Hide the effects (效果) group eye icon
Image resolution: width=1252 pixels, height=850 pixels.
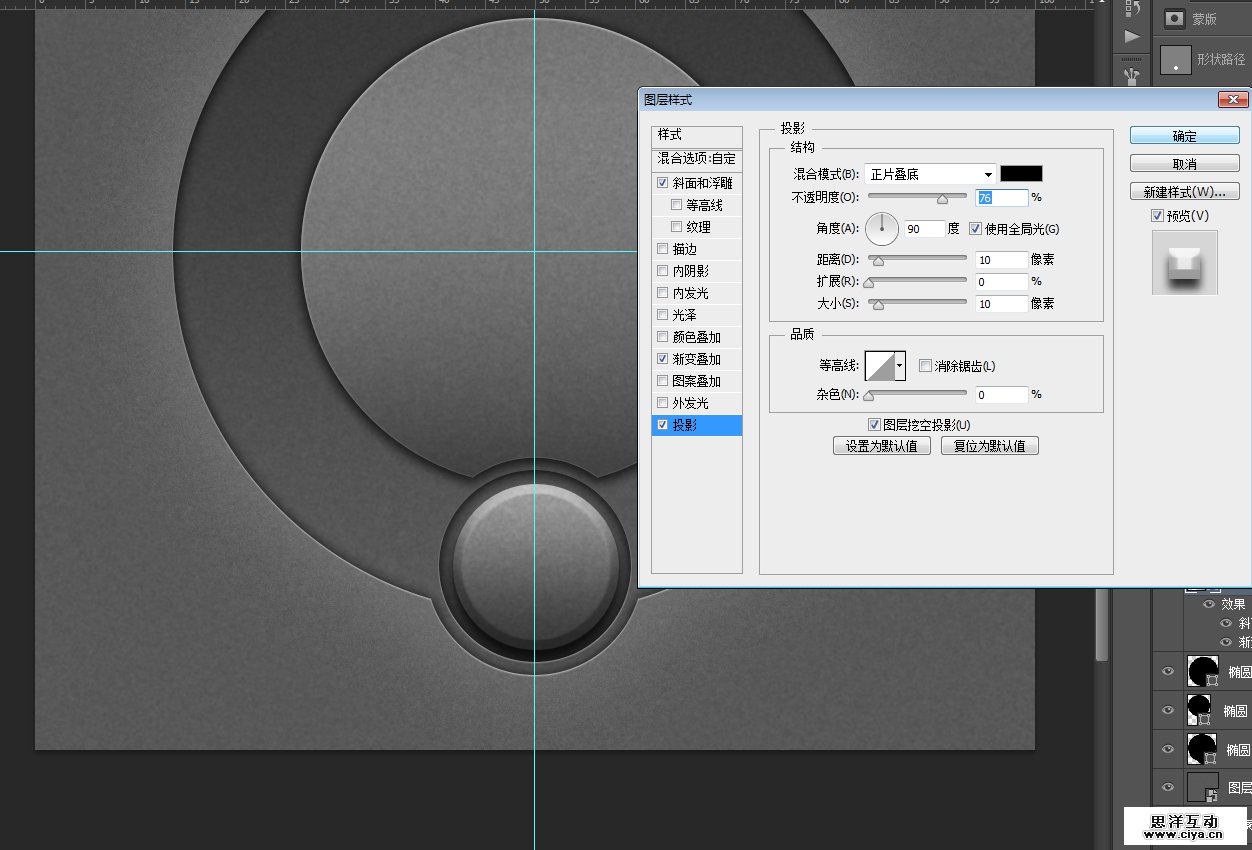(x=1208, y=604)
